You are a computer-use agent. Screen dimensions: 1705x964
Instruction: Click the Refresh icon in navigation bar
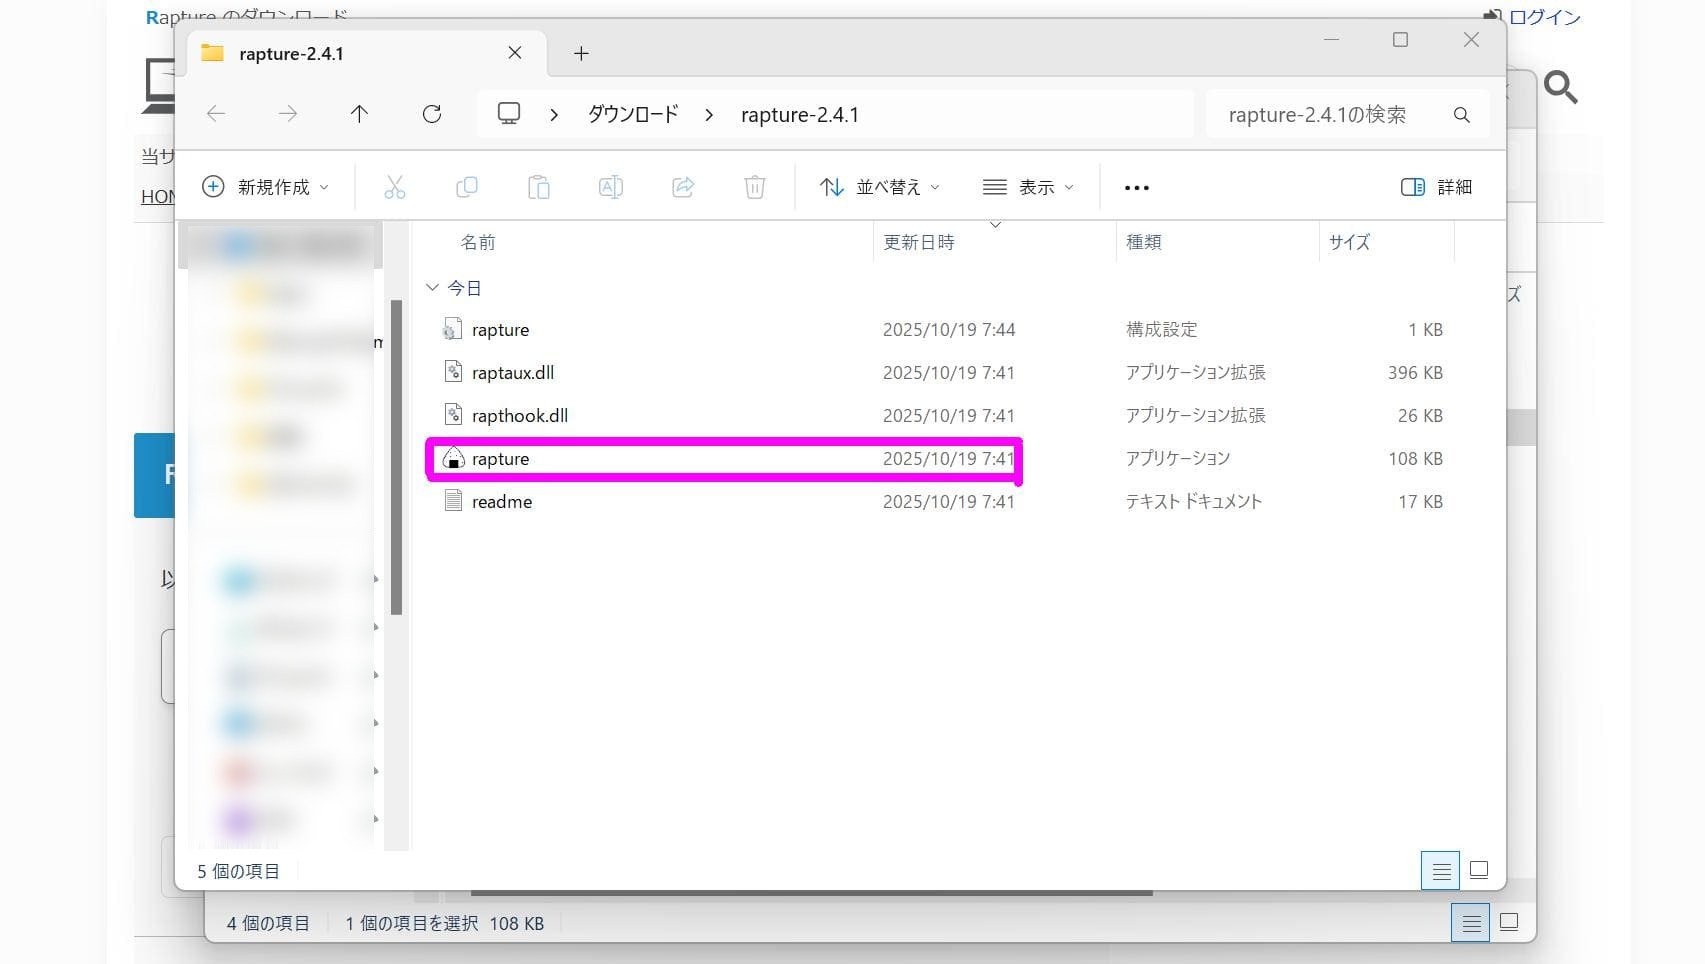(x=432, y=114)
